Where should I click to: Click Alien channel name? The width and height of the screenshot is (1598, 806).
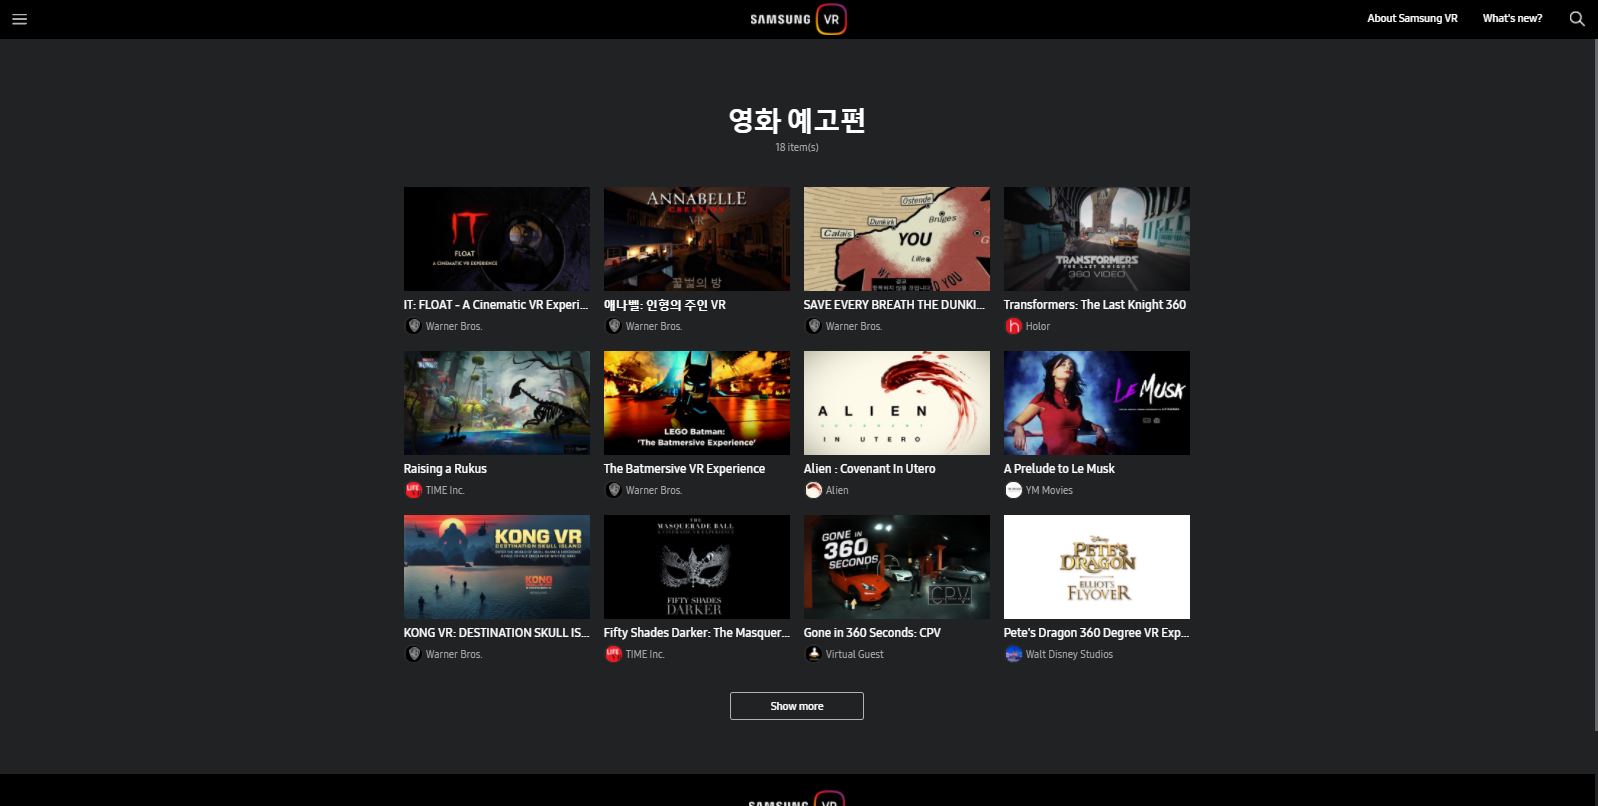click(x=837, y=490)
